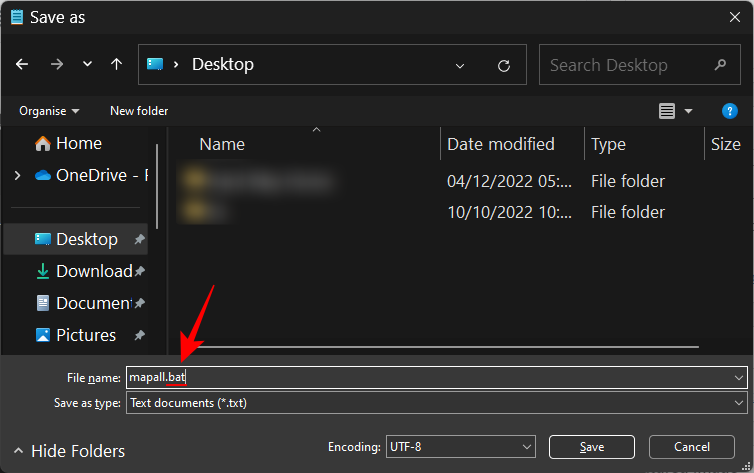
Task: Click the Home house icon
Action: click(x=43, y=143)
